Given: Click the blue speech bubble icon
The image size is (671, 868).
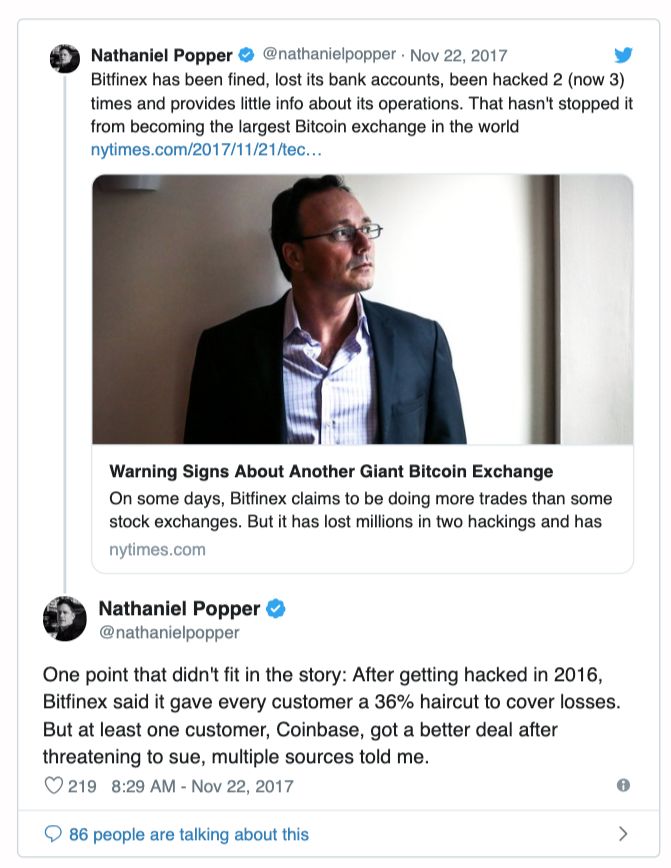Looking at the screenshot, I should pos(54,834).
